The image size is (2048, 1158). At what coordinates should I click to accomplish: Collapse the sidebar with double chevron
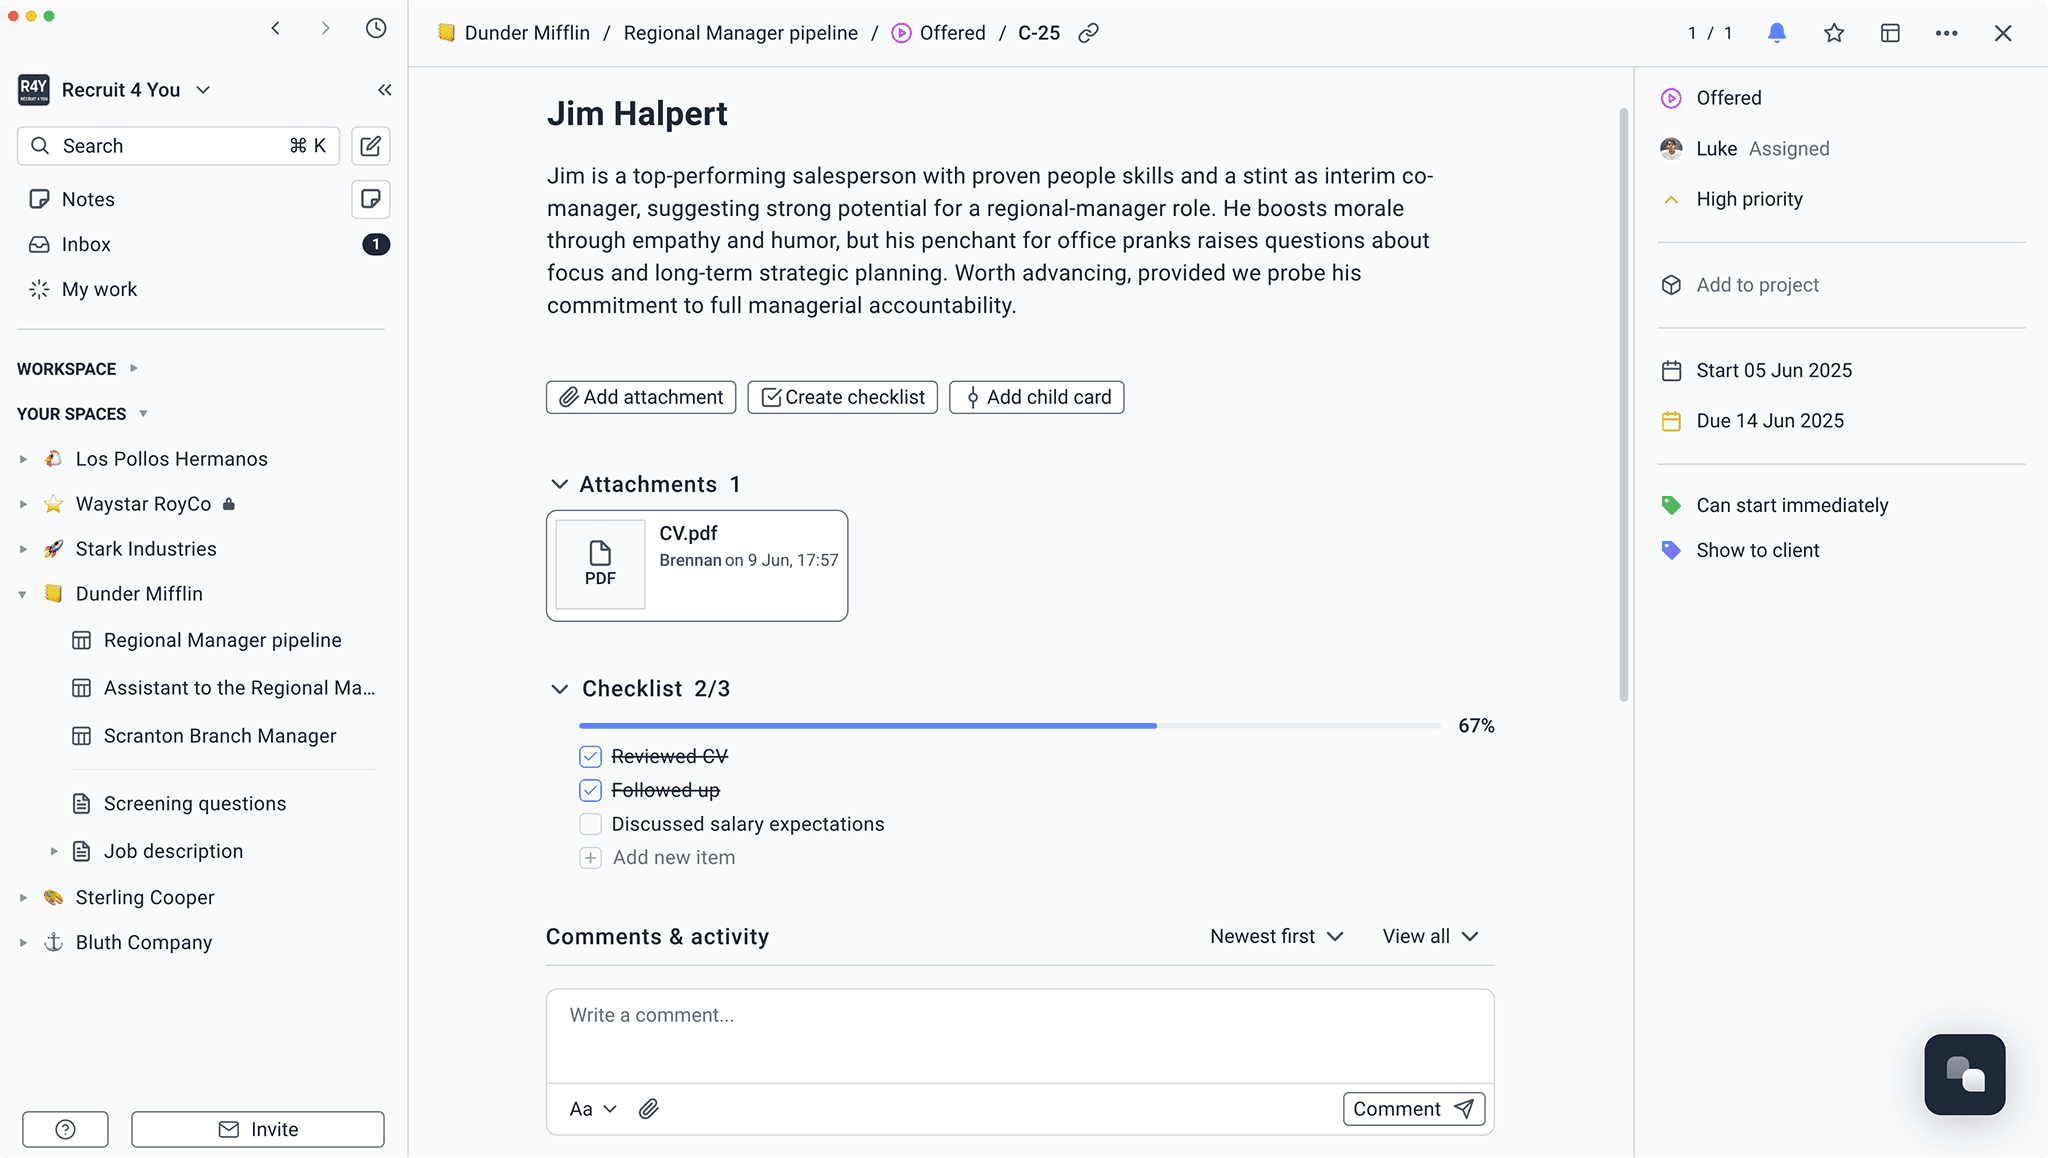coord(385,90)
